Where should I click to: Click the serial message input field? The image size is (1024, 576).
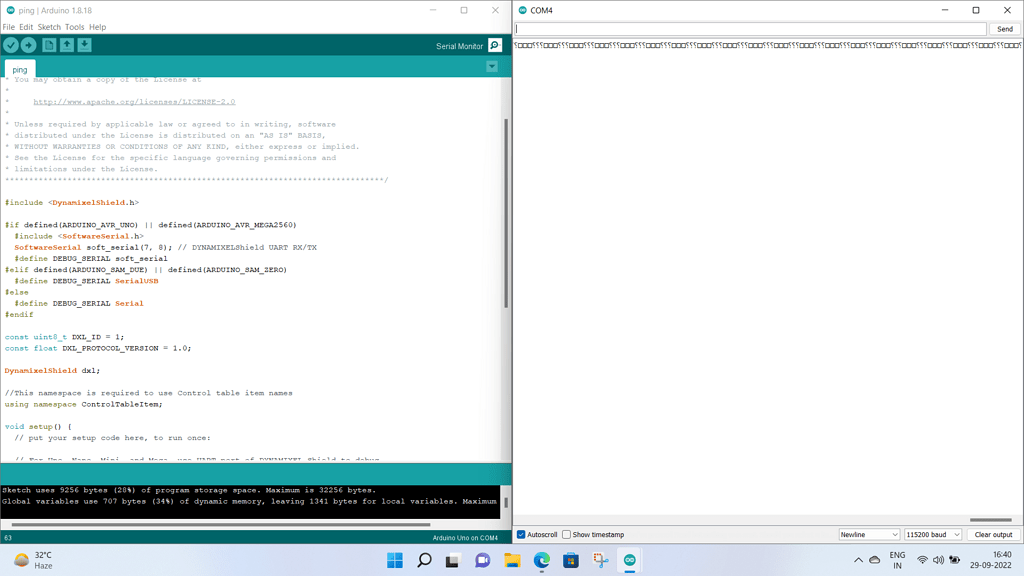coord(750,29)
